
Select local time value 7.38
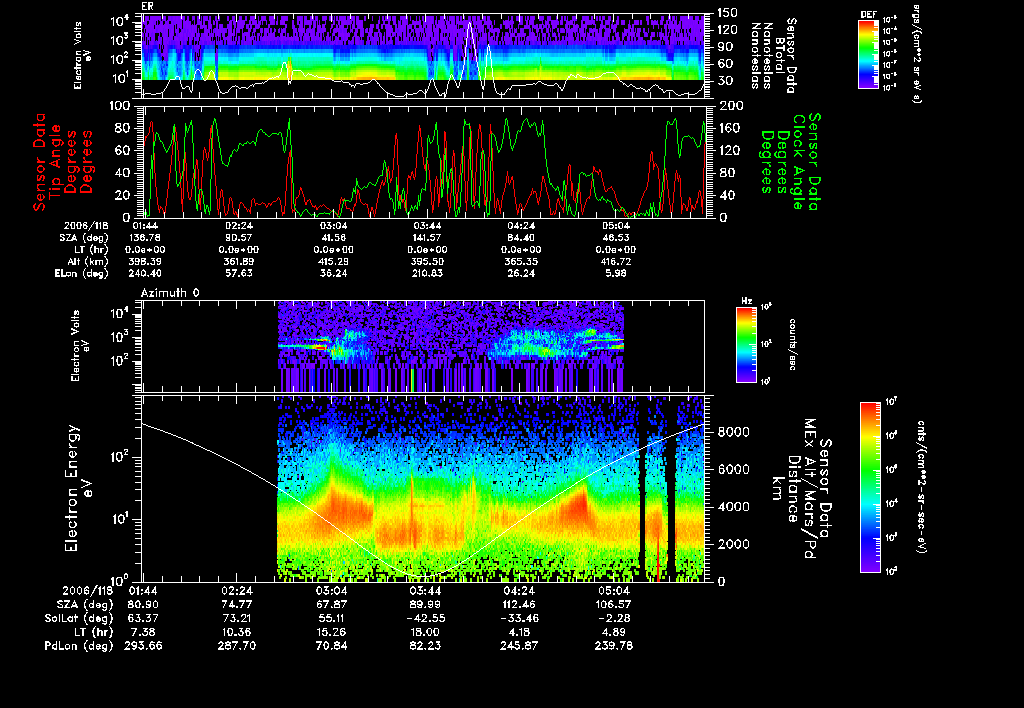pos(144,632)
